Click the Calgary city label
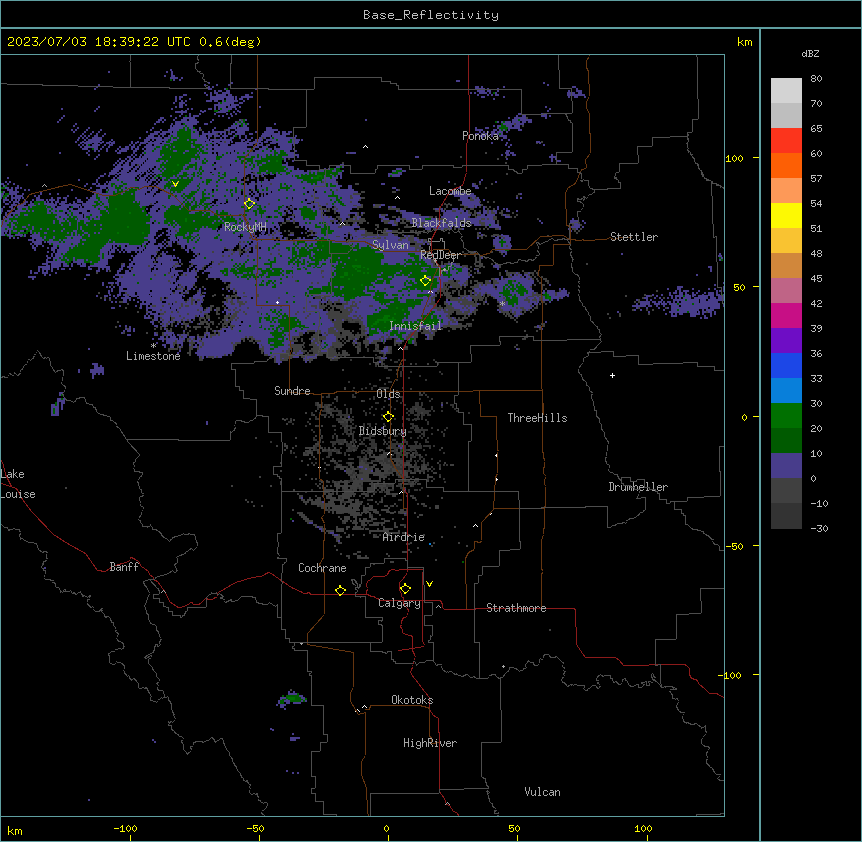The height and width of the screenshot is (842, 862). coord(399,603)
